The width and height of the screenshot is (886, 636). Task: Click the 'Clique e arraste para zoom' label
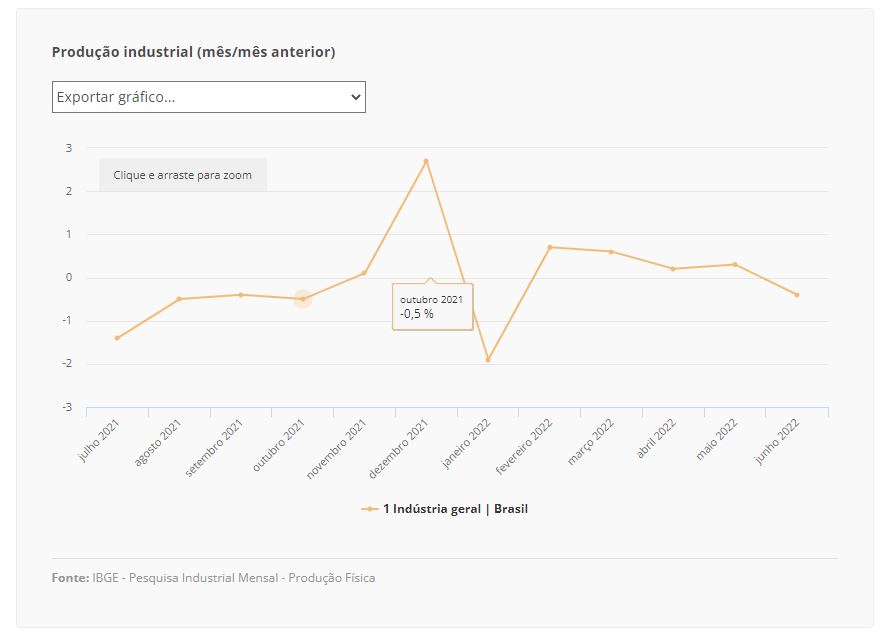pos(183,175)
